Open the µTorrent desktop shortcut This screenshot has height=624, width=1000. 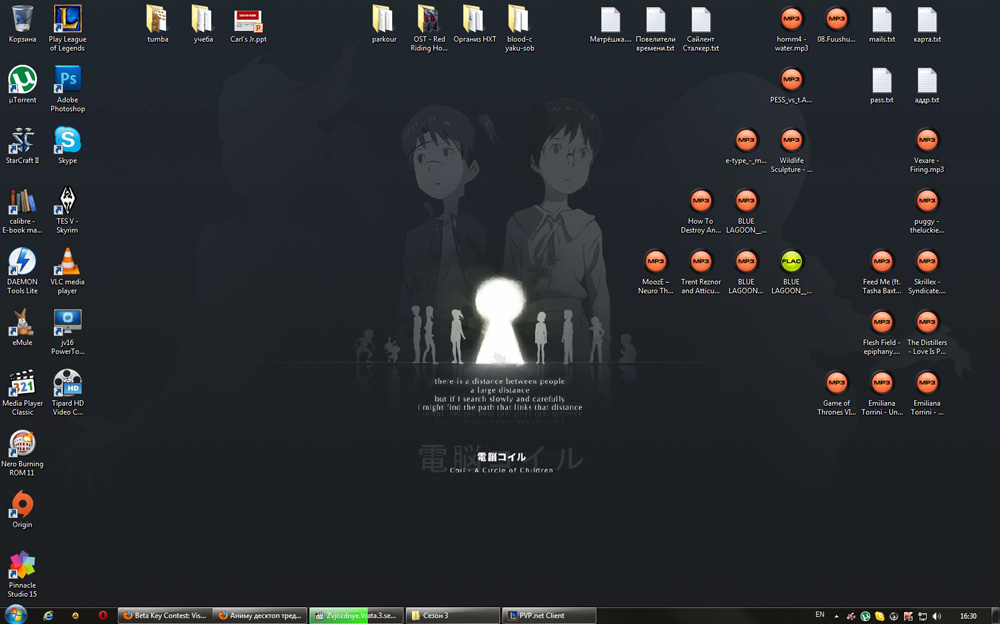coord(22,85)
